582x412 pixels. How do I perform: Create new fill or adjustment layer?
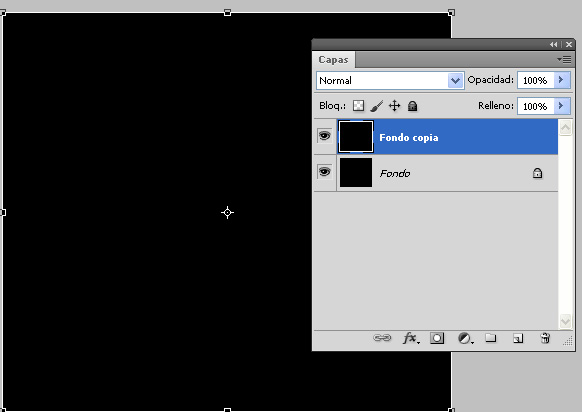pos(465,338)
